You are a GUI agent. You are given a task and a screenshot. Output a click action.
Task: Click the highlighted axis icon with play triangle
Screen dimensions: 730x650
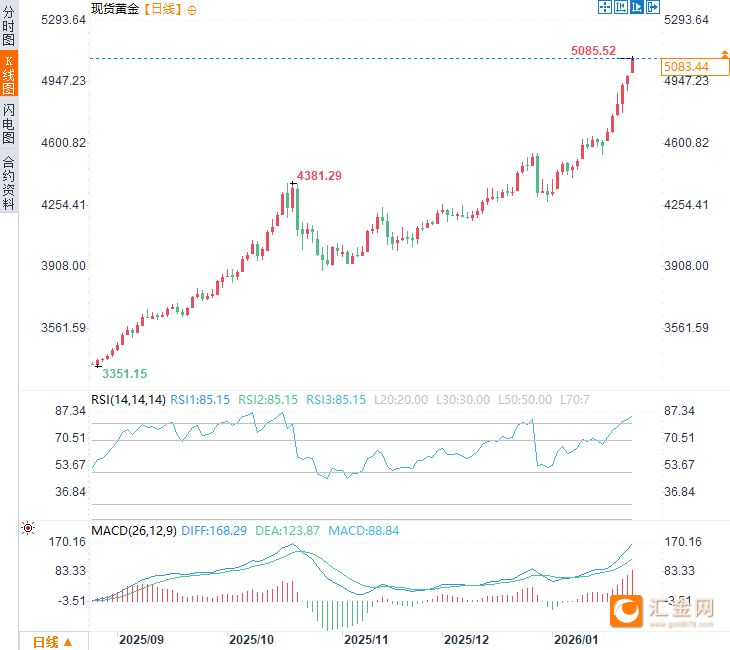coord(636,7)
